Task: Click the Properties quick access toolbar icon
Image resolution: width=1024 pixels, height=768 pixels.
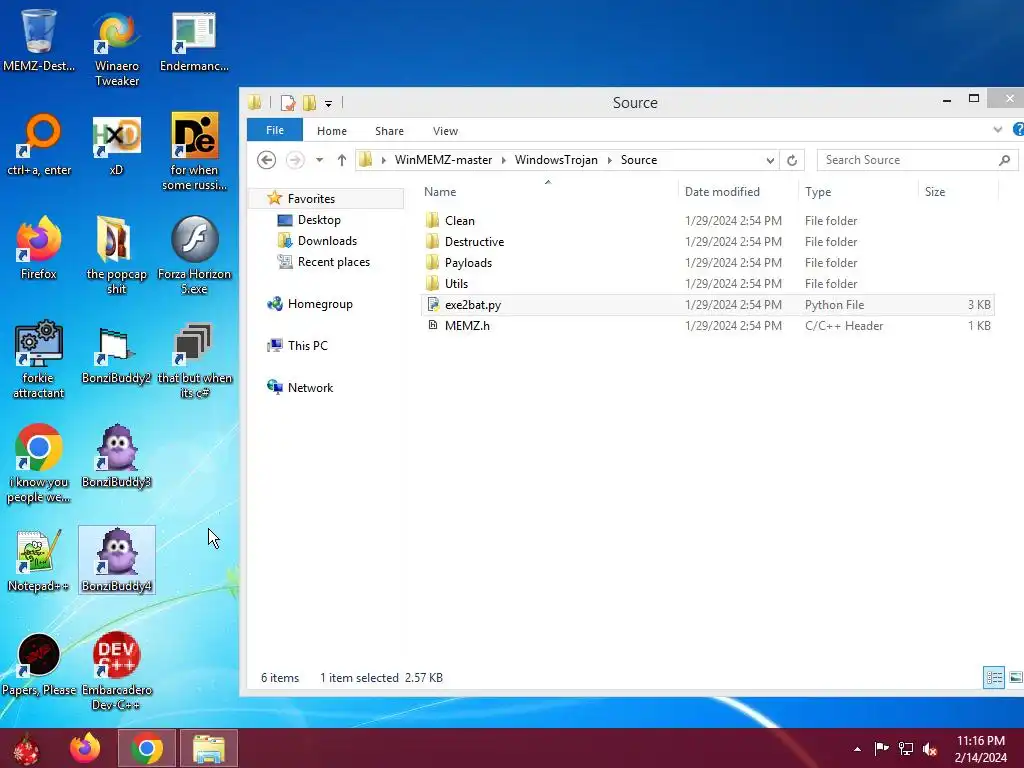Action: (287, 103)
